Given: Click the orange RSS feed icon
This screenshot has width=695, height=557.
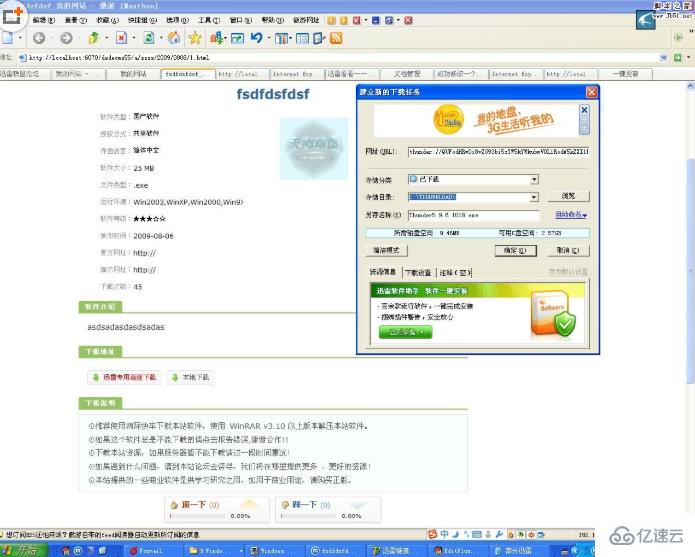Looking at the screenshot, I should click(x=336, y=38).
